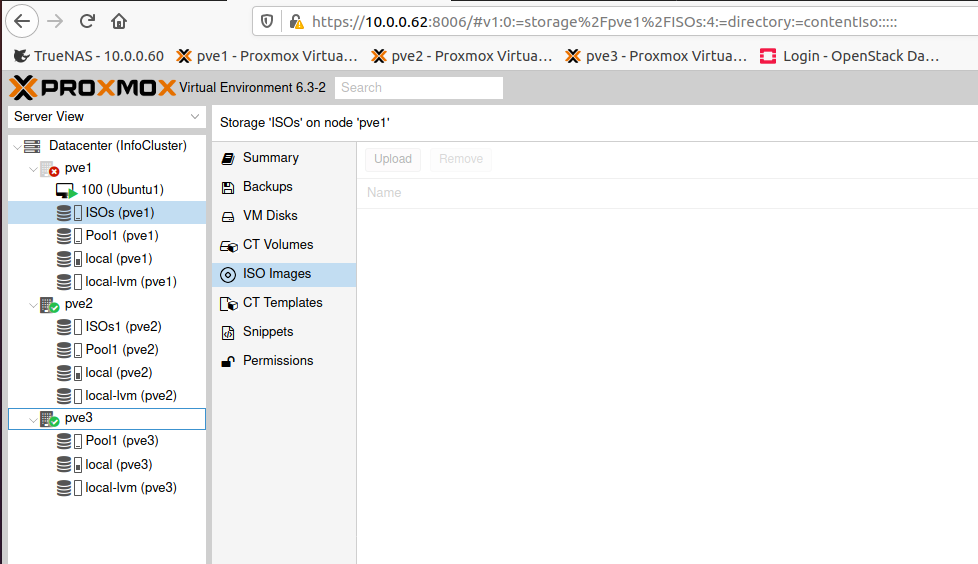
Task: Click the Summary book icon
Action: pyautogui.click(x=228, y=158)
